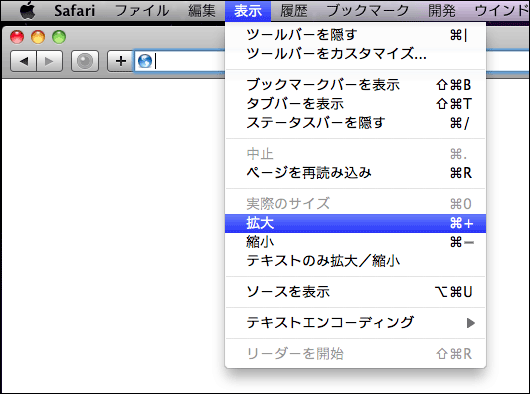Open the ブックマーク menu

pyautogui.click(x=368, y=10)
